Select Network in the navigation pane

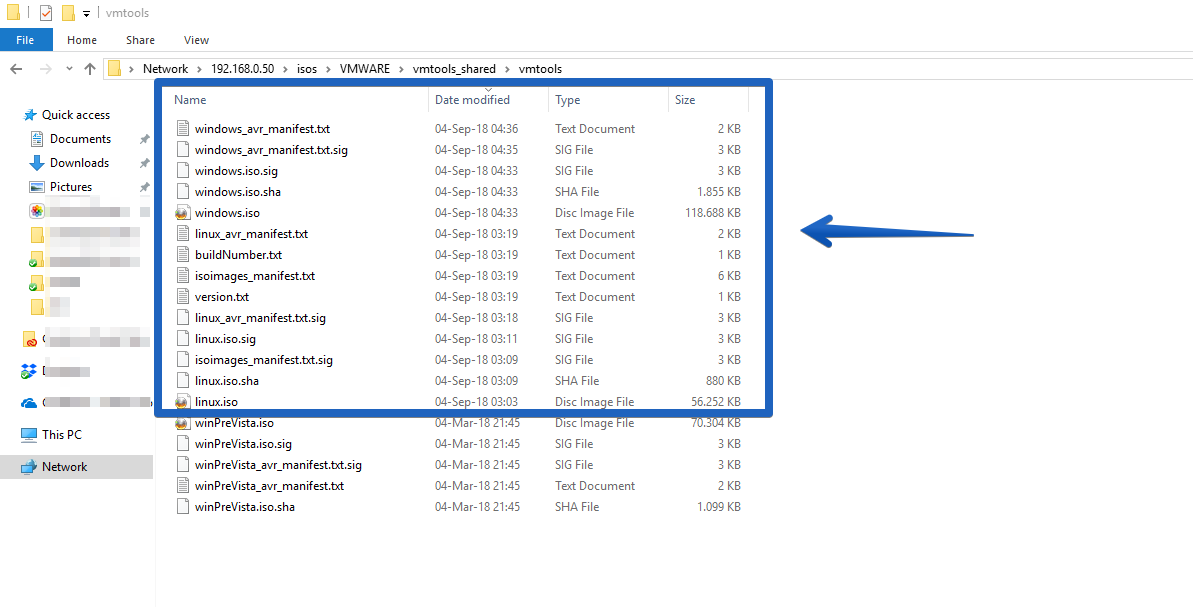(65, 467)
